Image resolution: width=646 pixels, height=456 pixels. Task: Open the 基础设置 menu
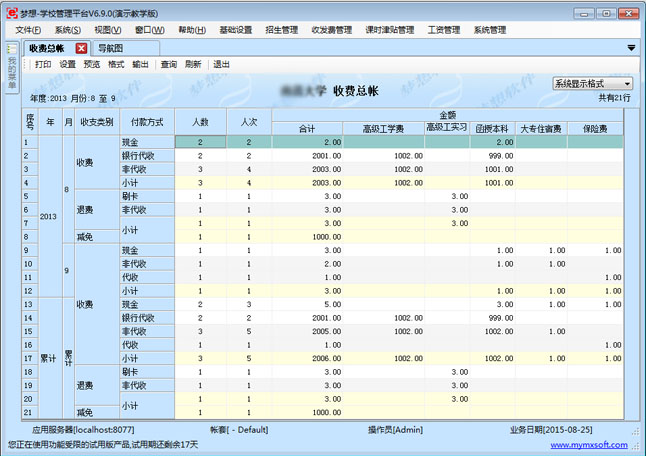tap(236, 30)
